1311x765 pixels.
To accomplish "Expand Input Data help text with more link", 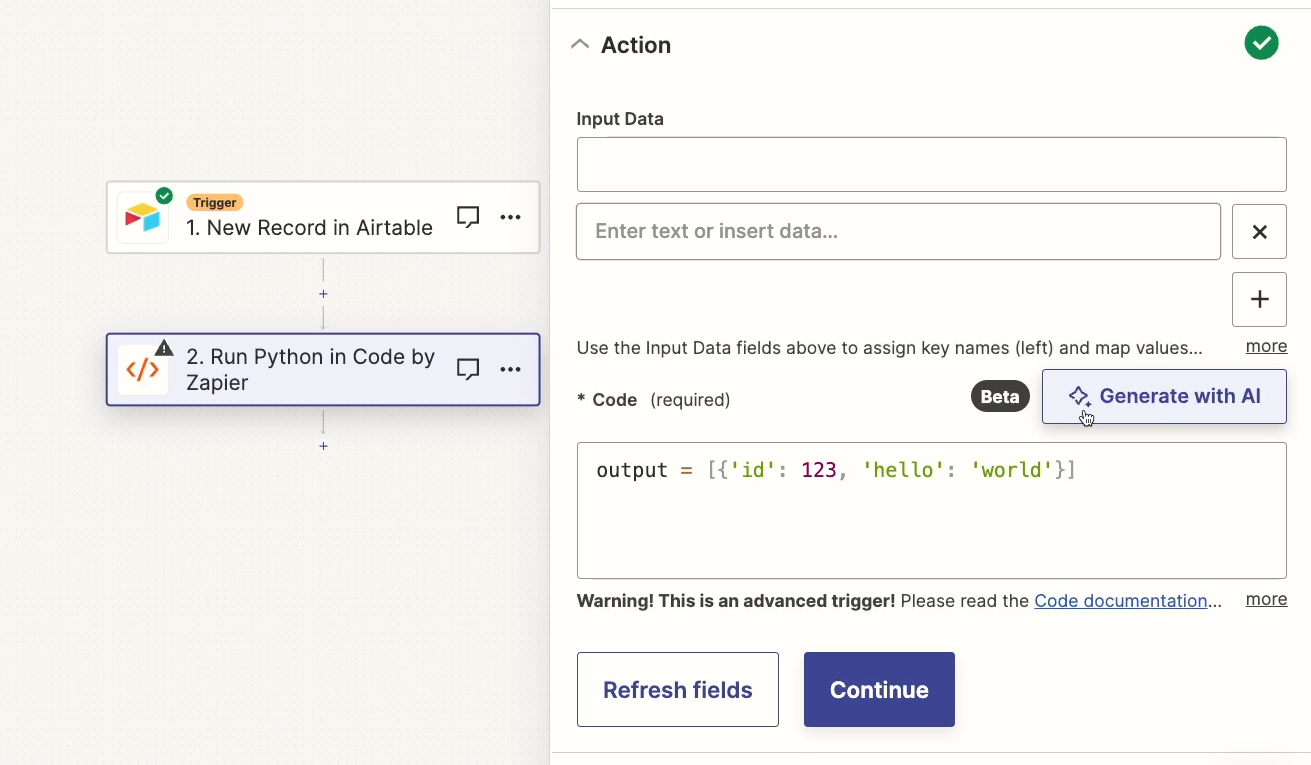I will click(x=1266, y=346).
